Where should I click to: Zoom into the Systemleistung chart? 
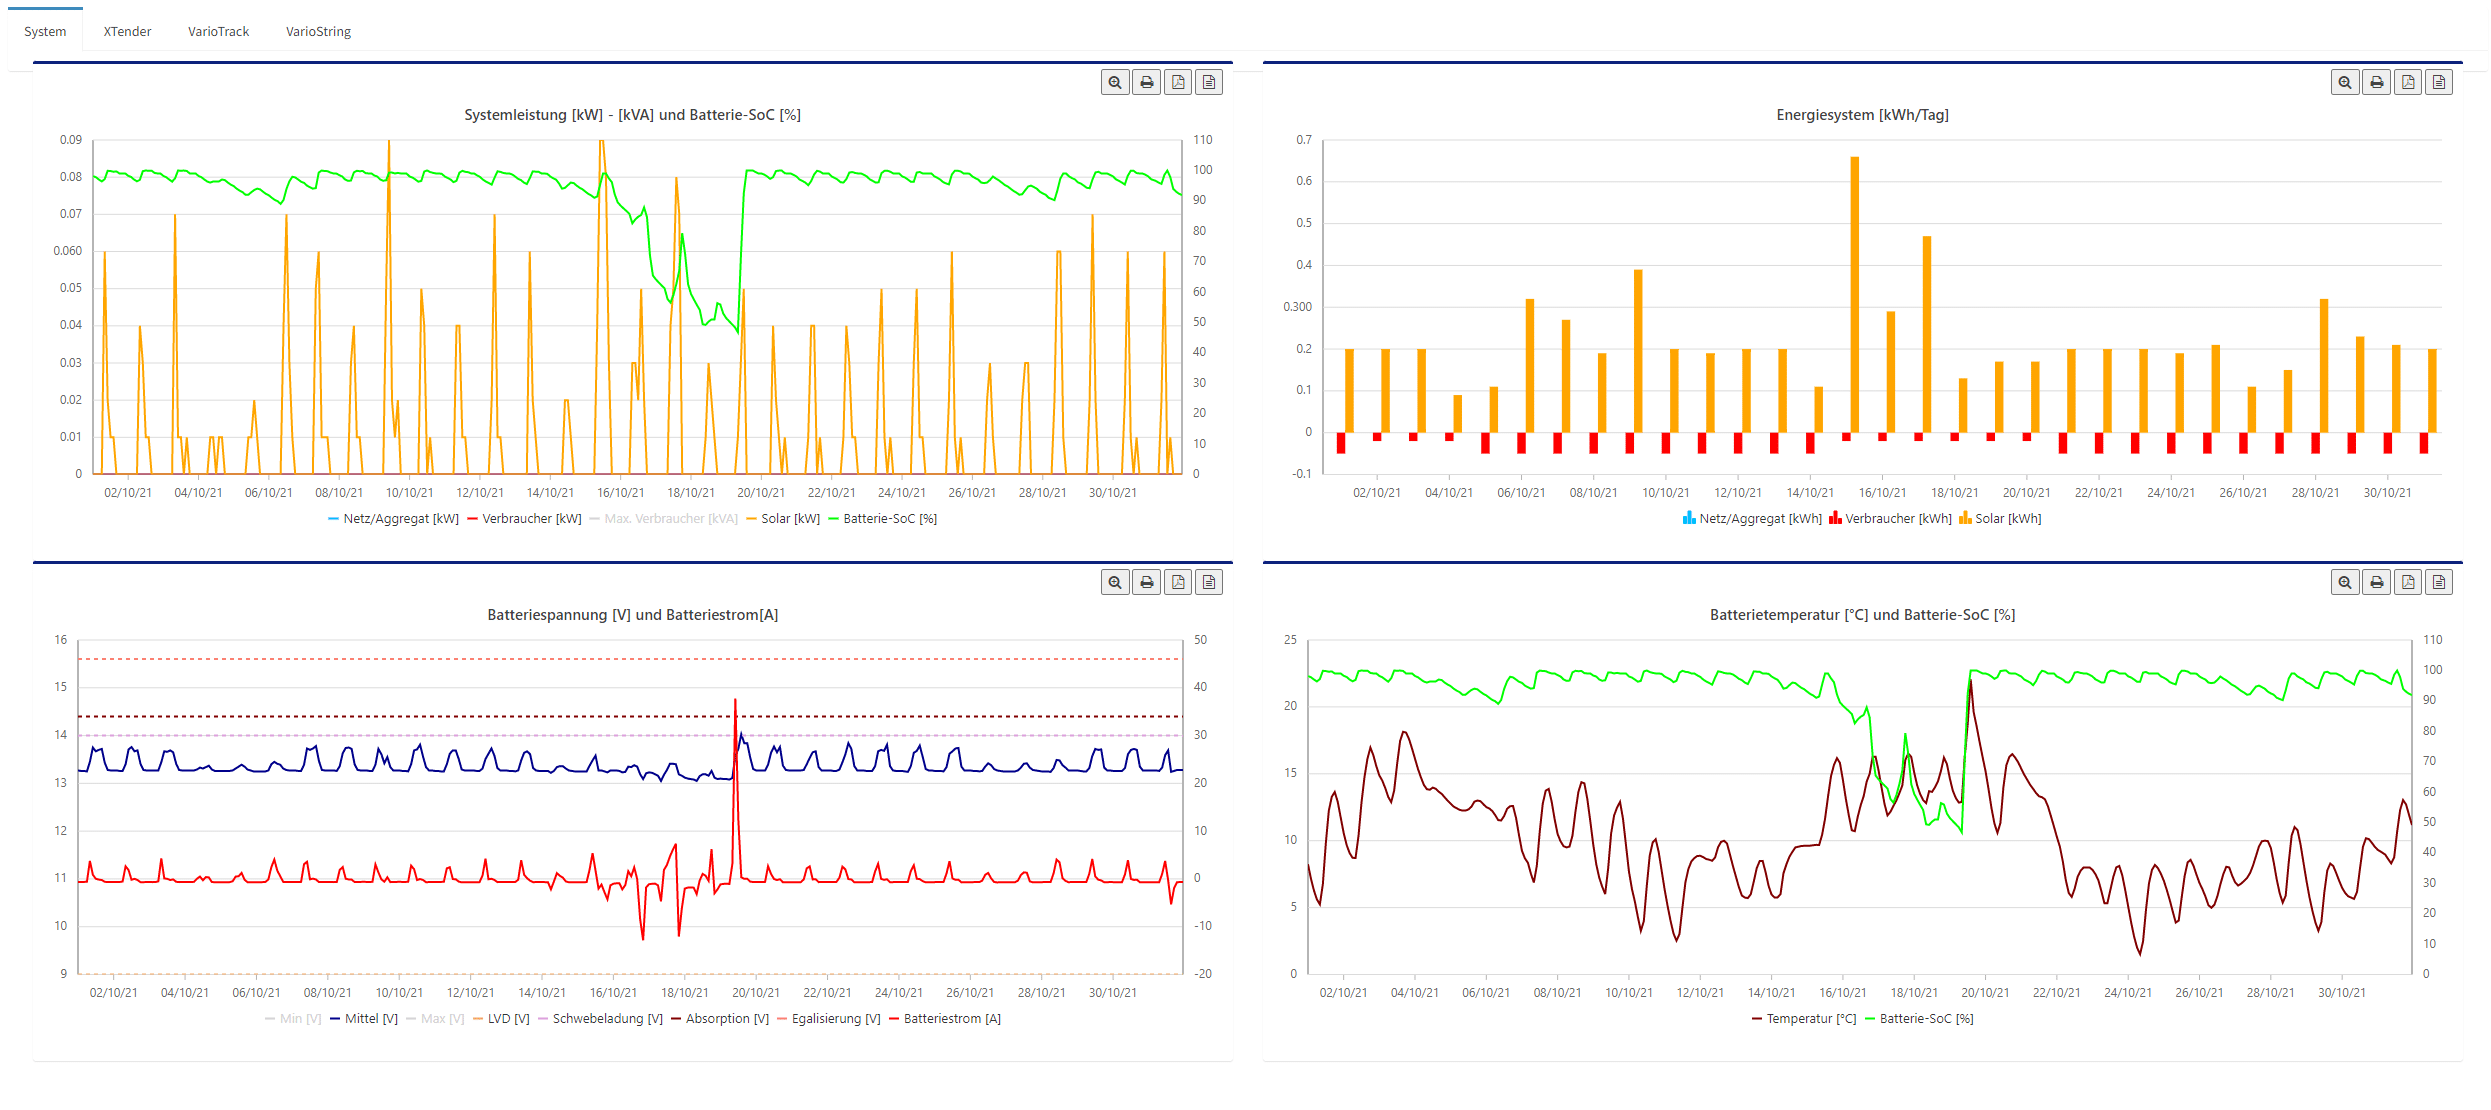(x=1115, y=83)
